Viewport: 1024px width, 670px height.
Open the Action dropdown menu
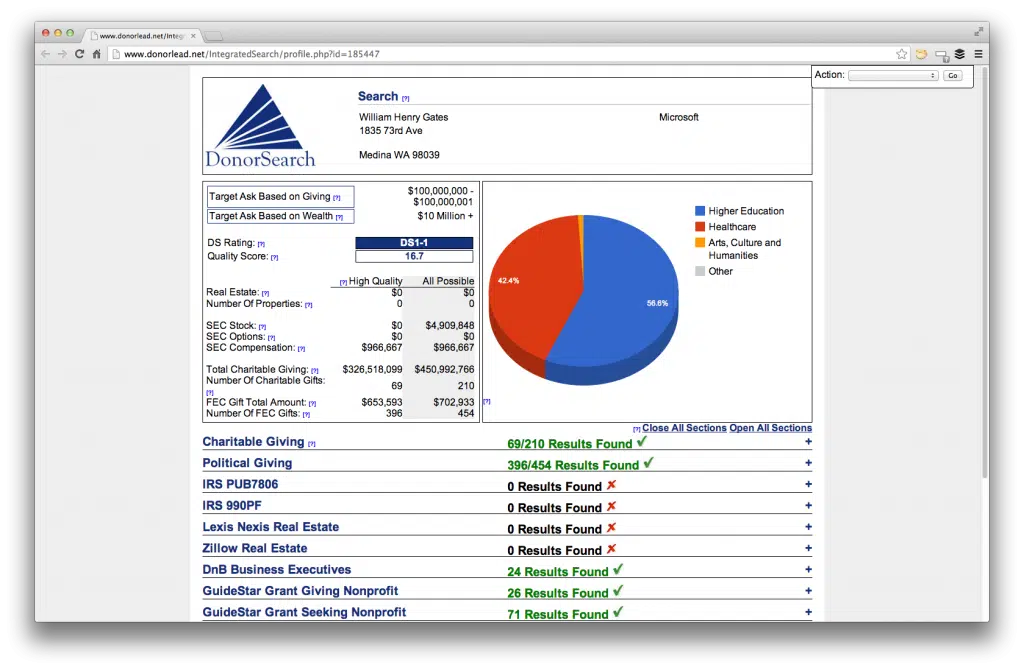[892, 76]
